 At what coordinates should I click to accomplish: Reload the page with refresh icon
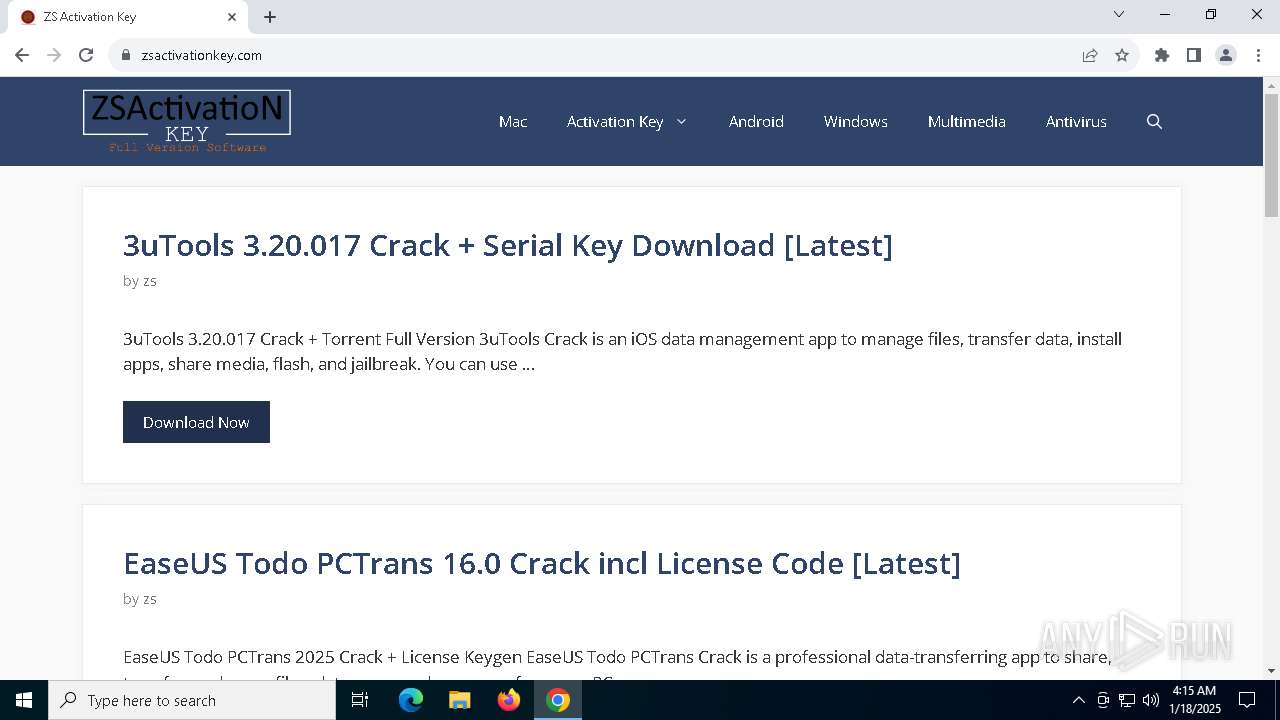86,55
